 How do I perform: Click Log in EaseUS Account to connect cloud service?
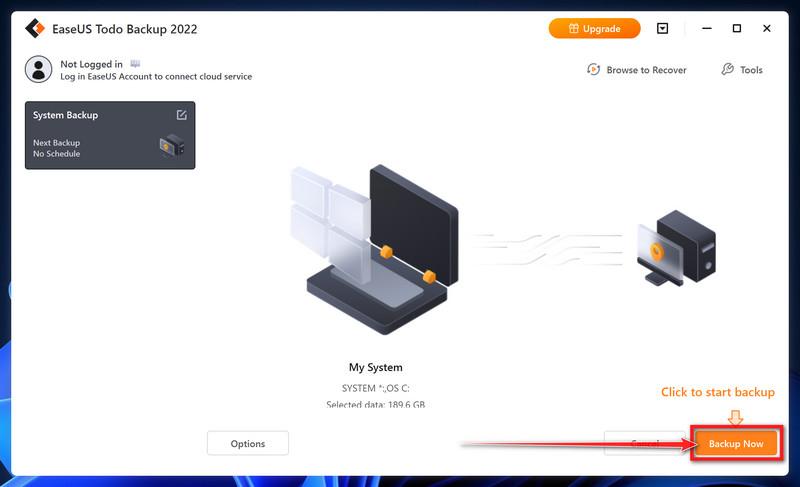[x=156, y=76]
